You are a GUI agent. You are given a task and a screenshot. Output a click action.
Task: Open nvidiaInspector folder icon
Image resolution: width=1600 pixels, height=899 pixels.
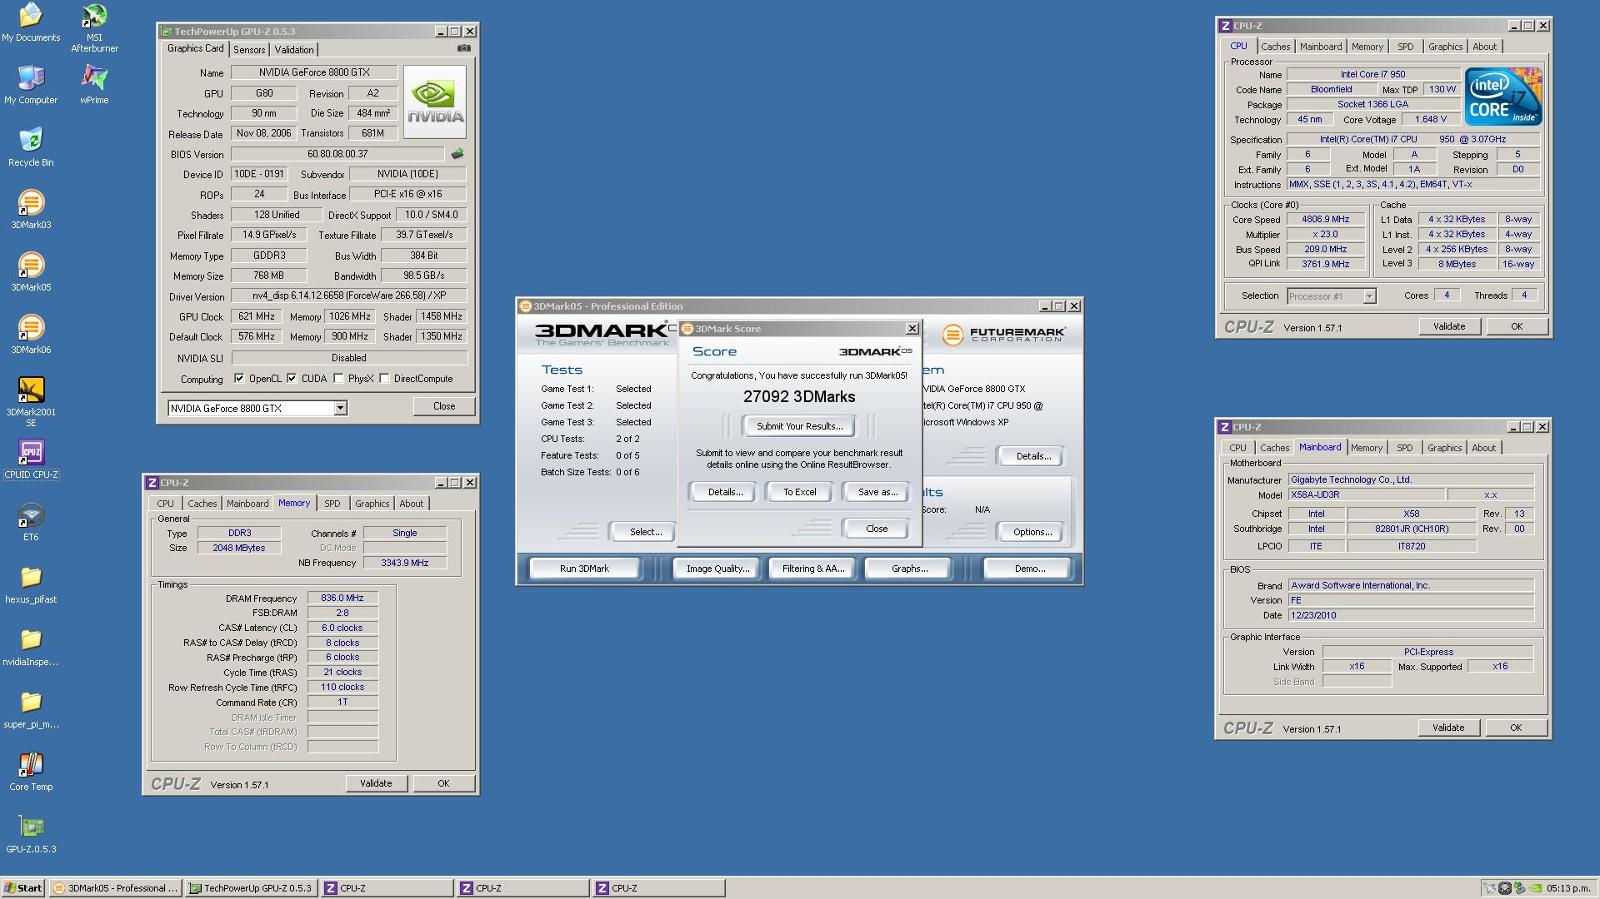coord(30,647)
